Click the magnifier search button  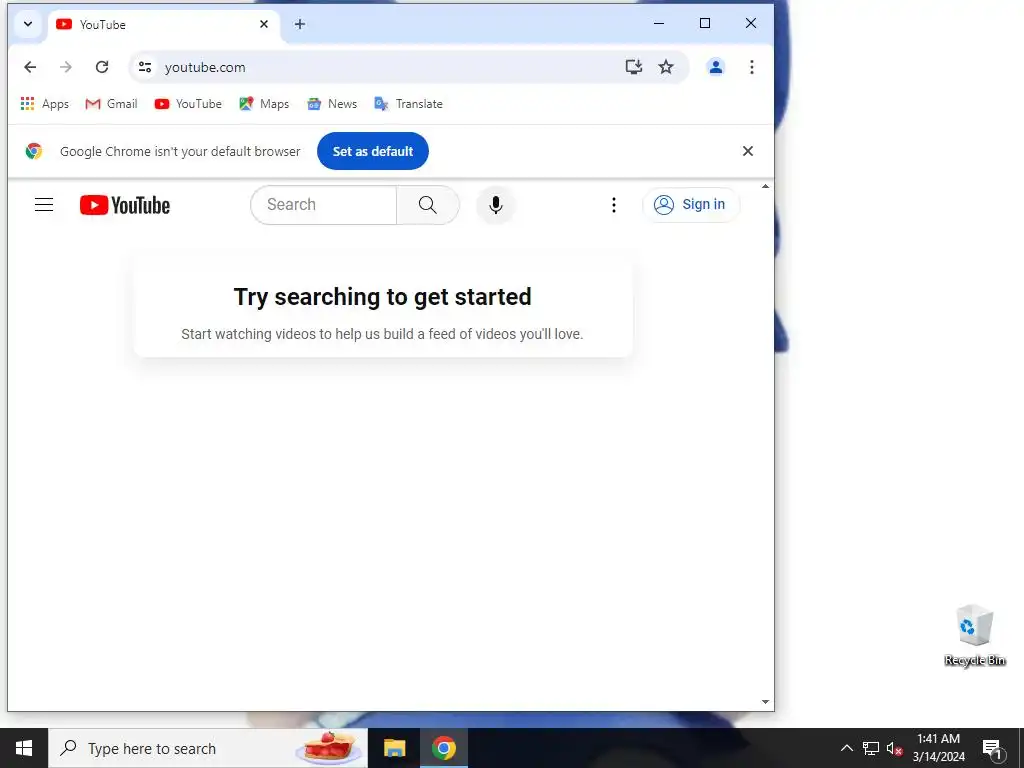pos(428,204)
